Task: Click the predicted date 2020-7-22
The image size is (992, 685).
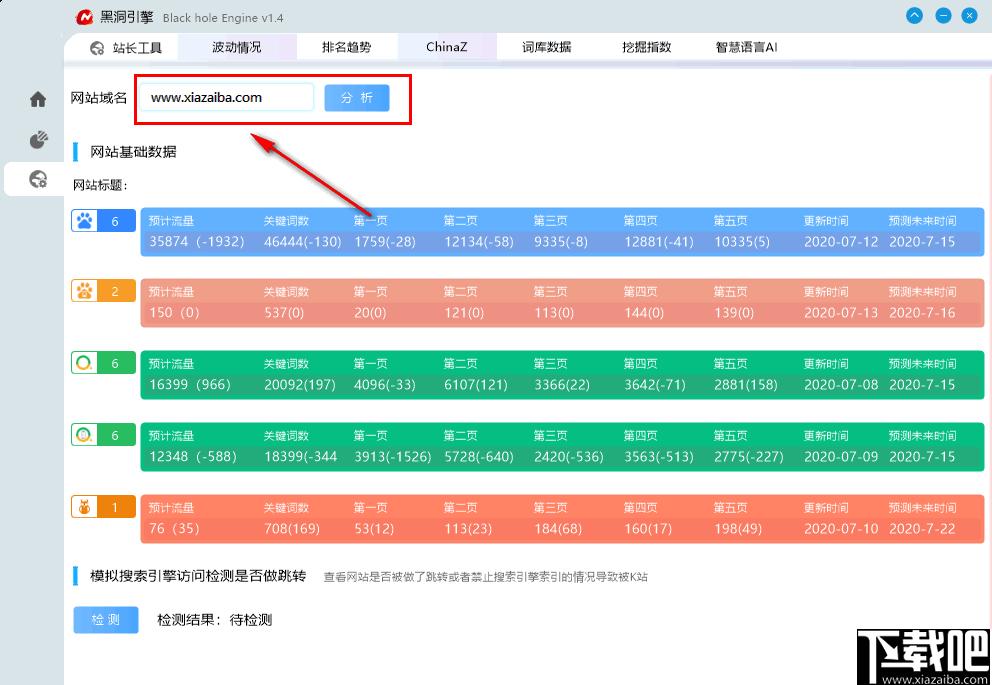Action: pos(922,529)
